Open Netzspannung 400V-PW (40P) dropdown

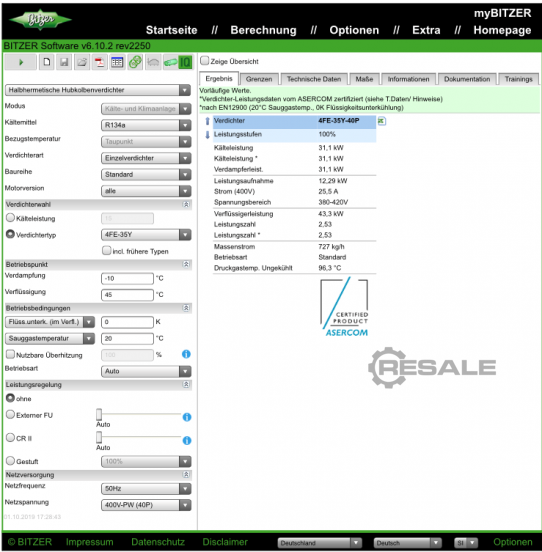pyautogui.click(x=146, y=505)
